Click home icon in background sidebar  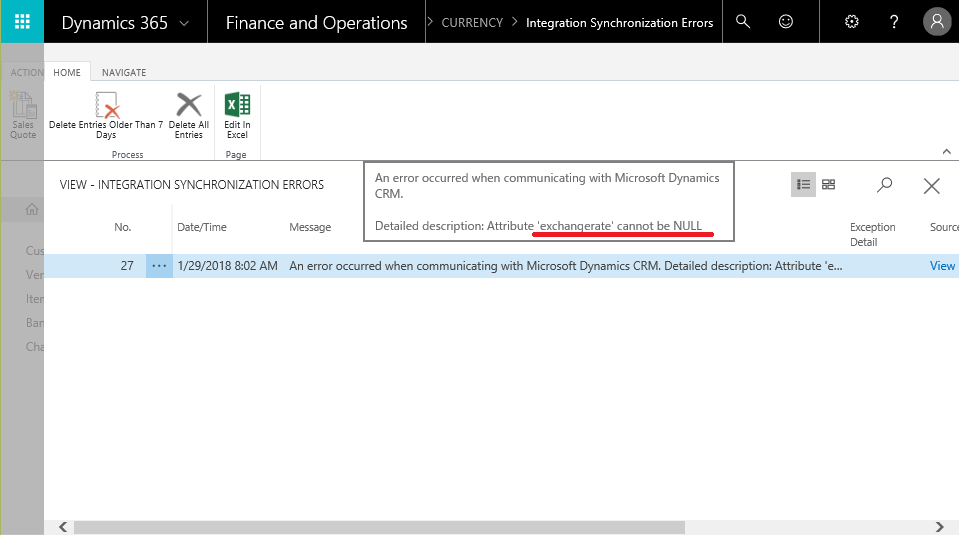(x=32, y=210)
